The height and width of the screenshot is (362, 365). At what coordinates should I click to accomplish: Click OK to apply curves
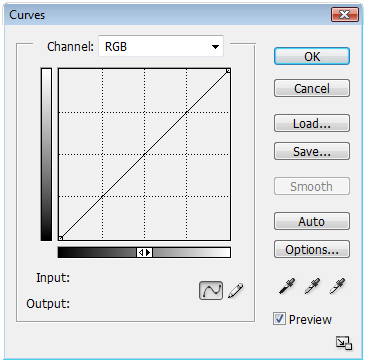[312, 56]
